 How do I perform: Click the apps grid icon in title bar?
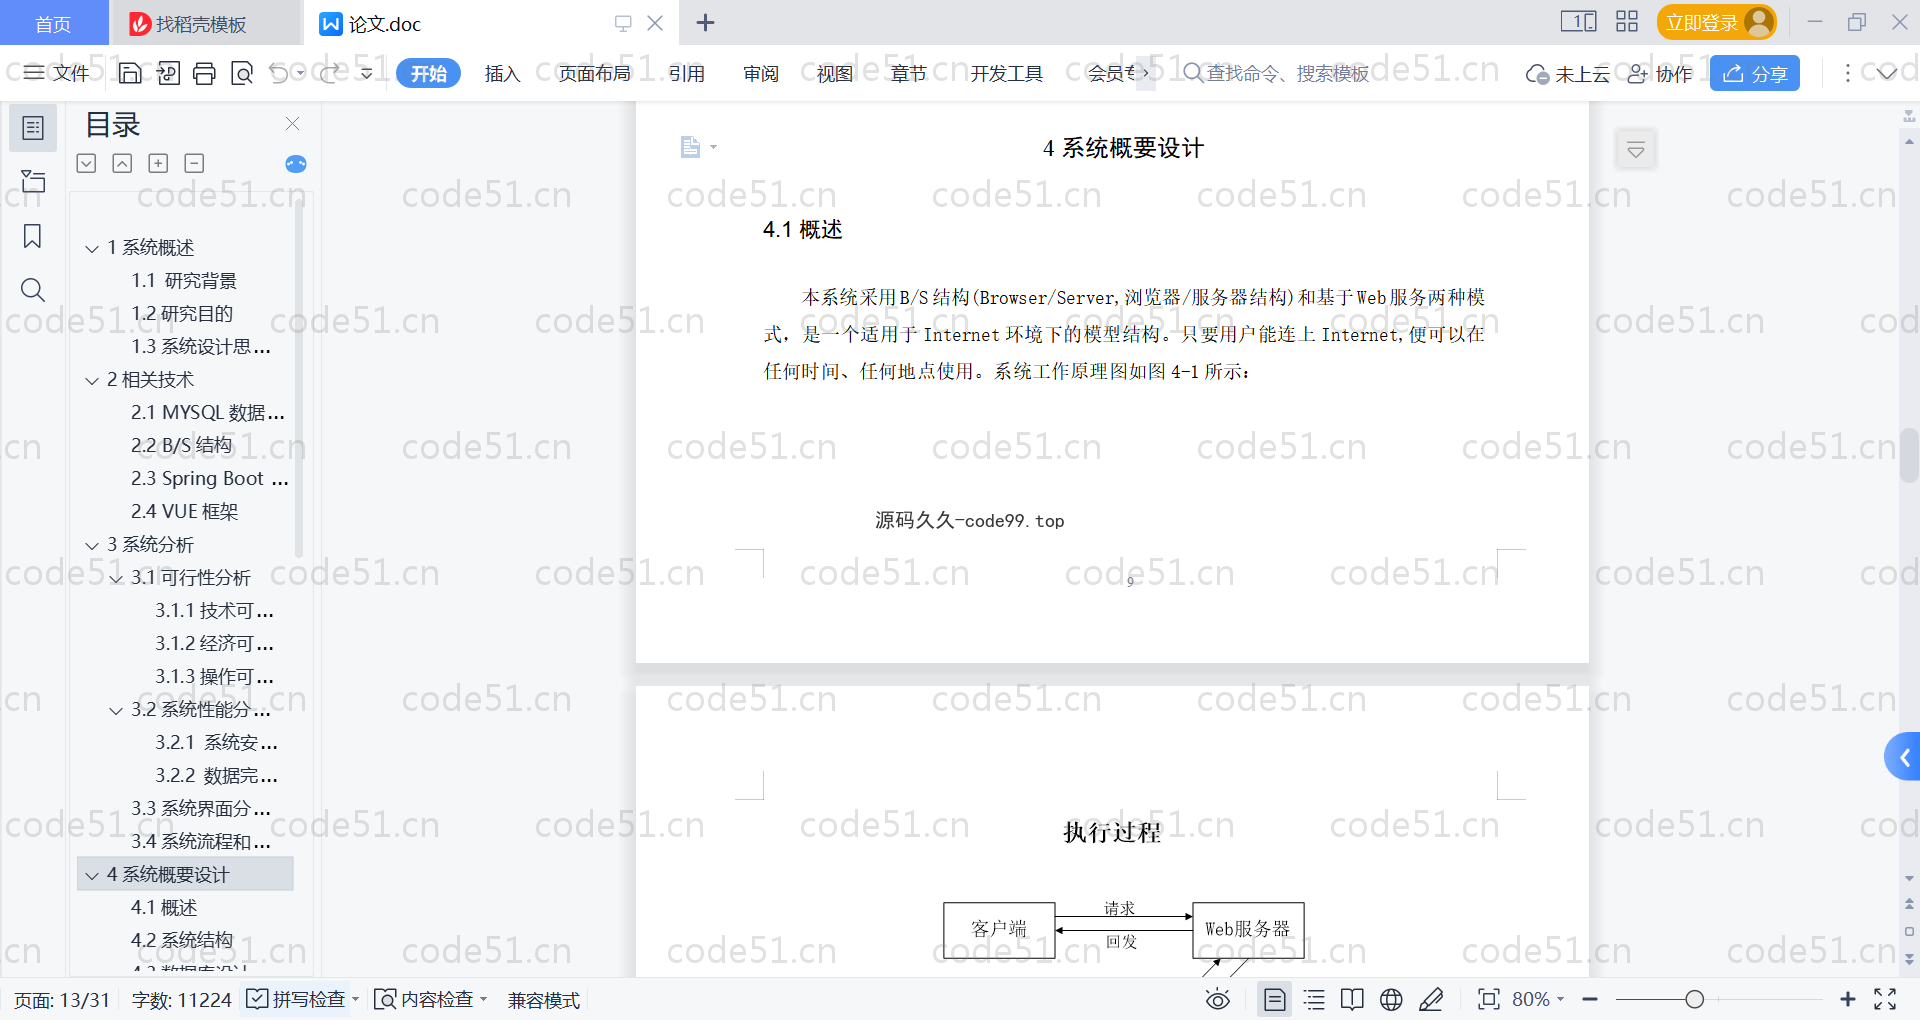pyautogui.click(x=1627, y=21)
